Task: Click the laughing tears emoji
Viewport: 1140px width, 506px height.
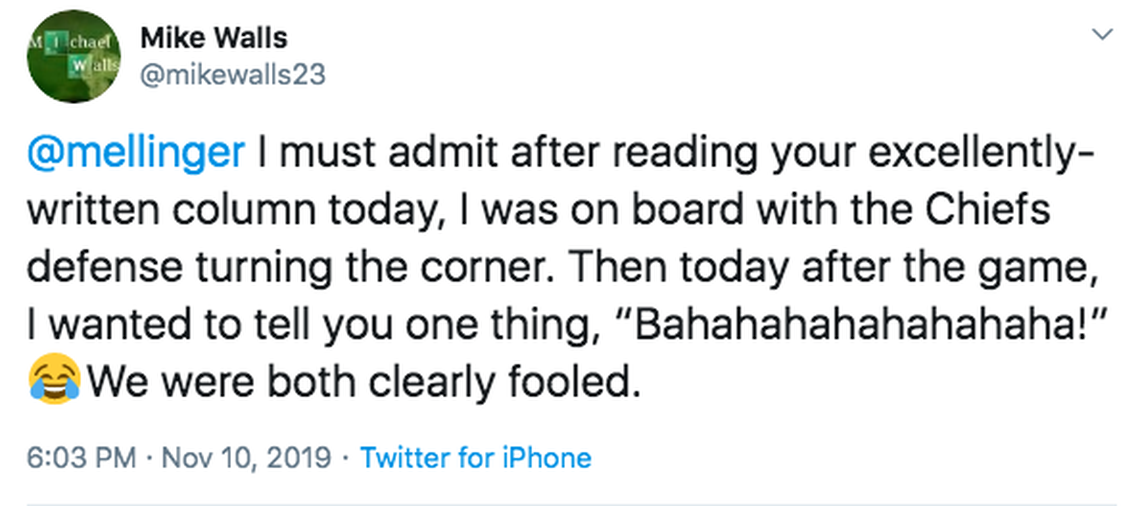Action: (x=54, y=382)
